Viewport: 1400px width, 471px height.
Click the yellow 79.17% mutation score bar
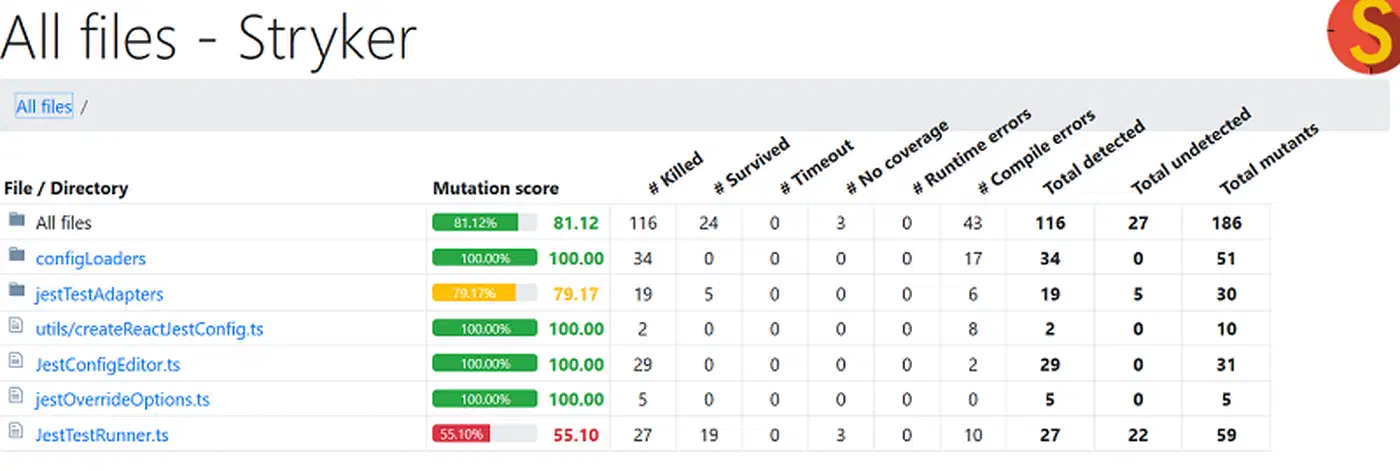(485, 294)
